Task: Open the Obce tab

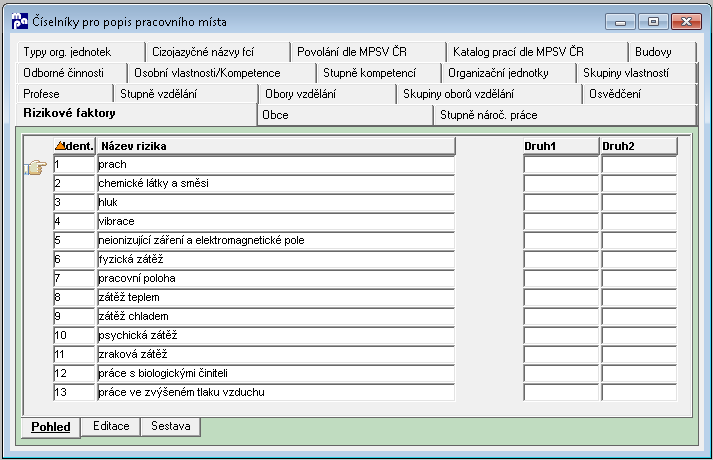Action: click(345, 115)
